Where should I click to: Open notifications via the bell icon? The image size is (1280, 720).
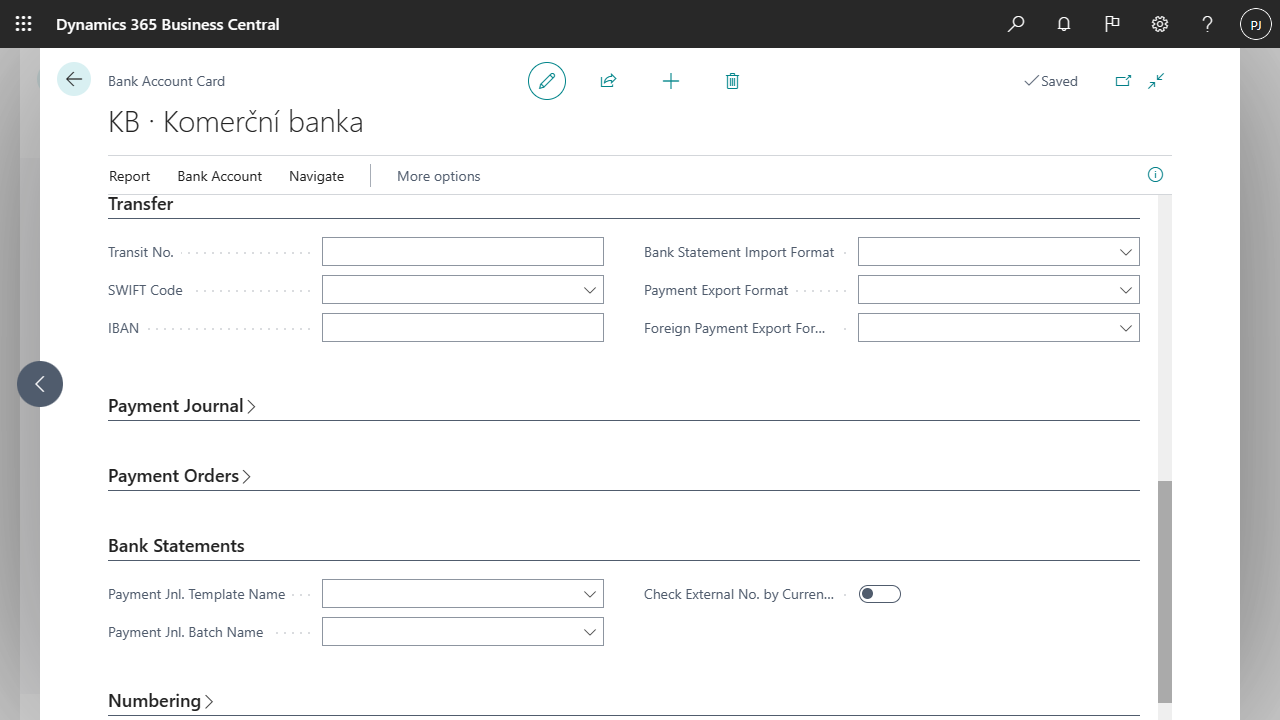tap(1063, 23)
